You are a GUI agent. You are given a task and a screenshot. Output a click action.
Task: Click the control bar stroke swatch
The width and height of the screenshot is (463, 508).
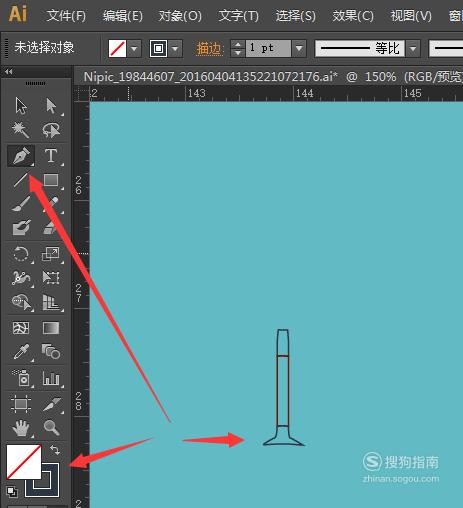click(x=158, y=49)
